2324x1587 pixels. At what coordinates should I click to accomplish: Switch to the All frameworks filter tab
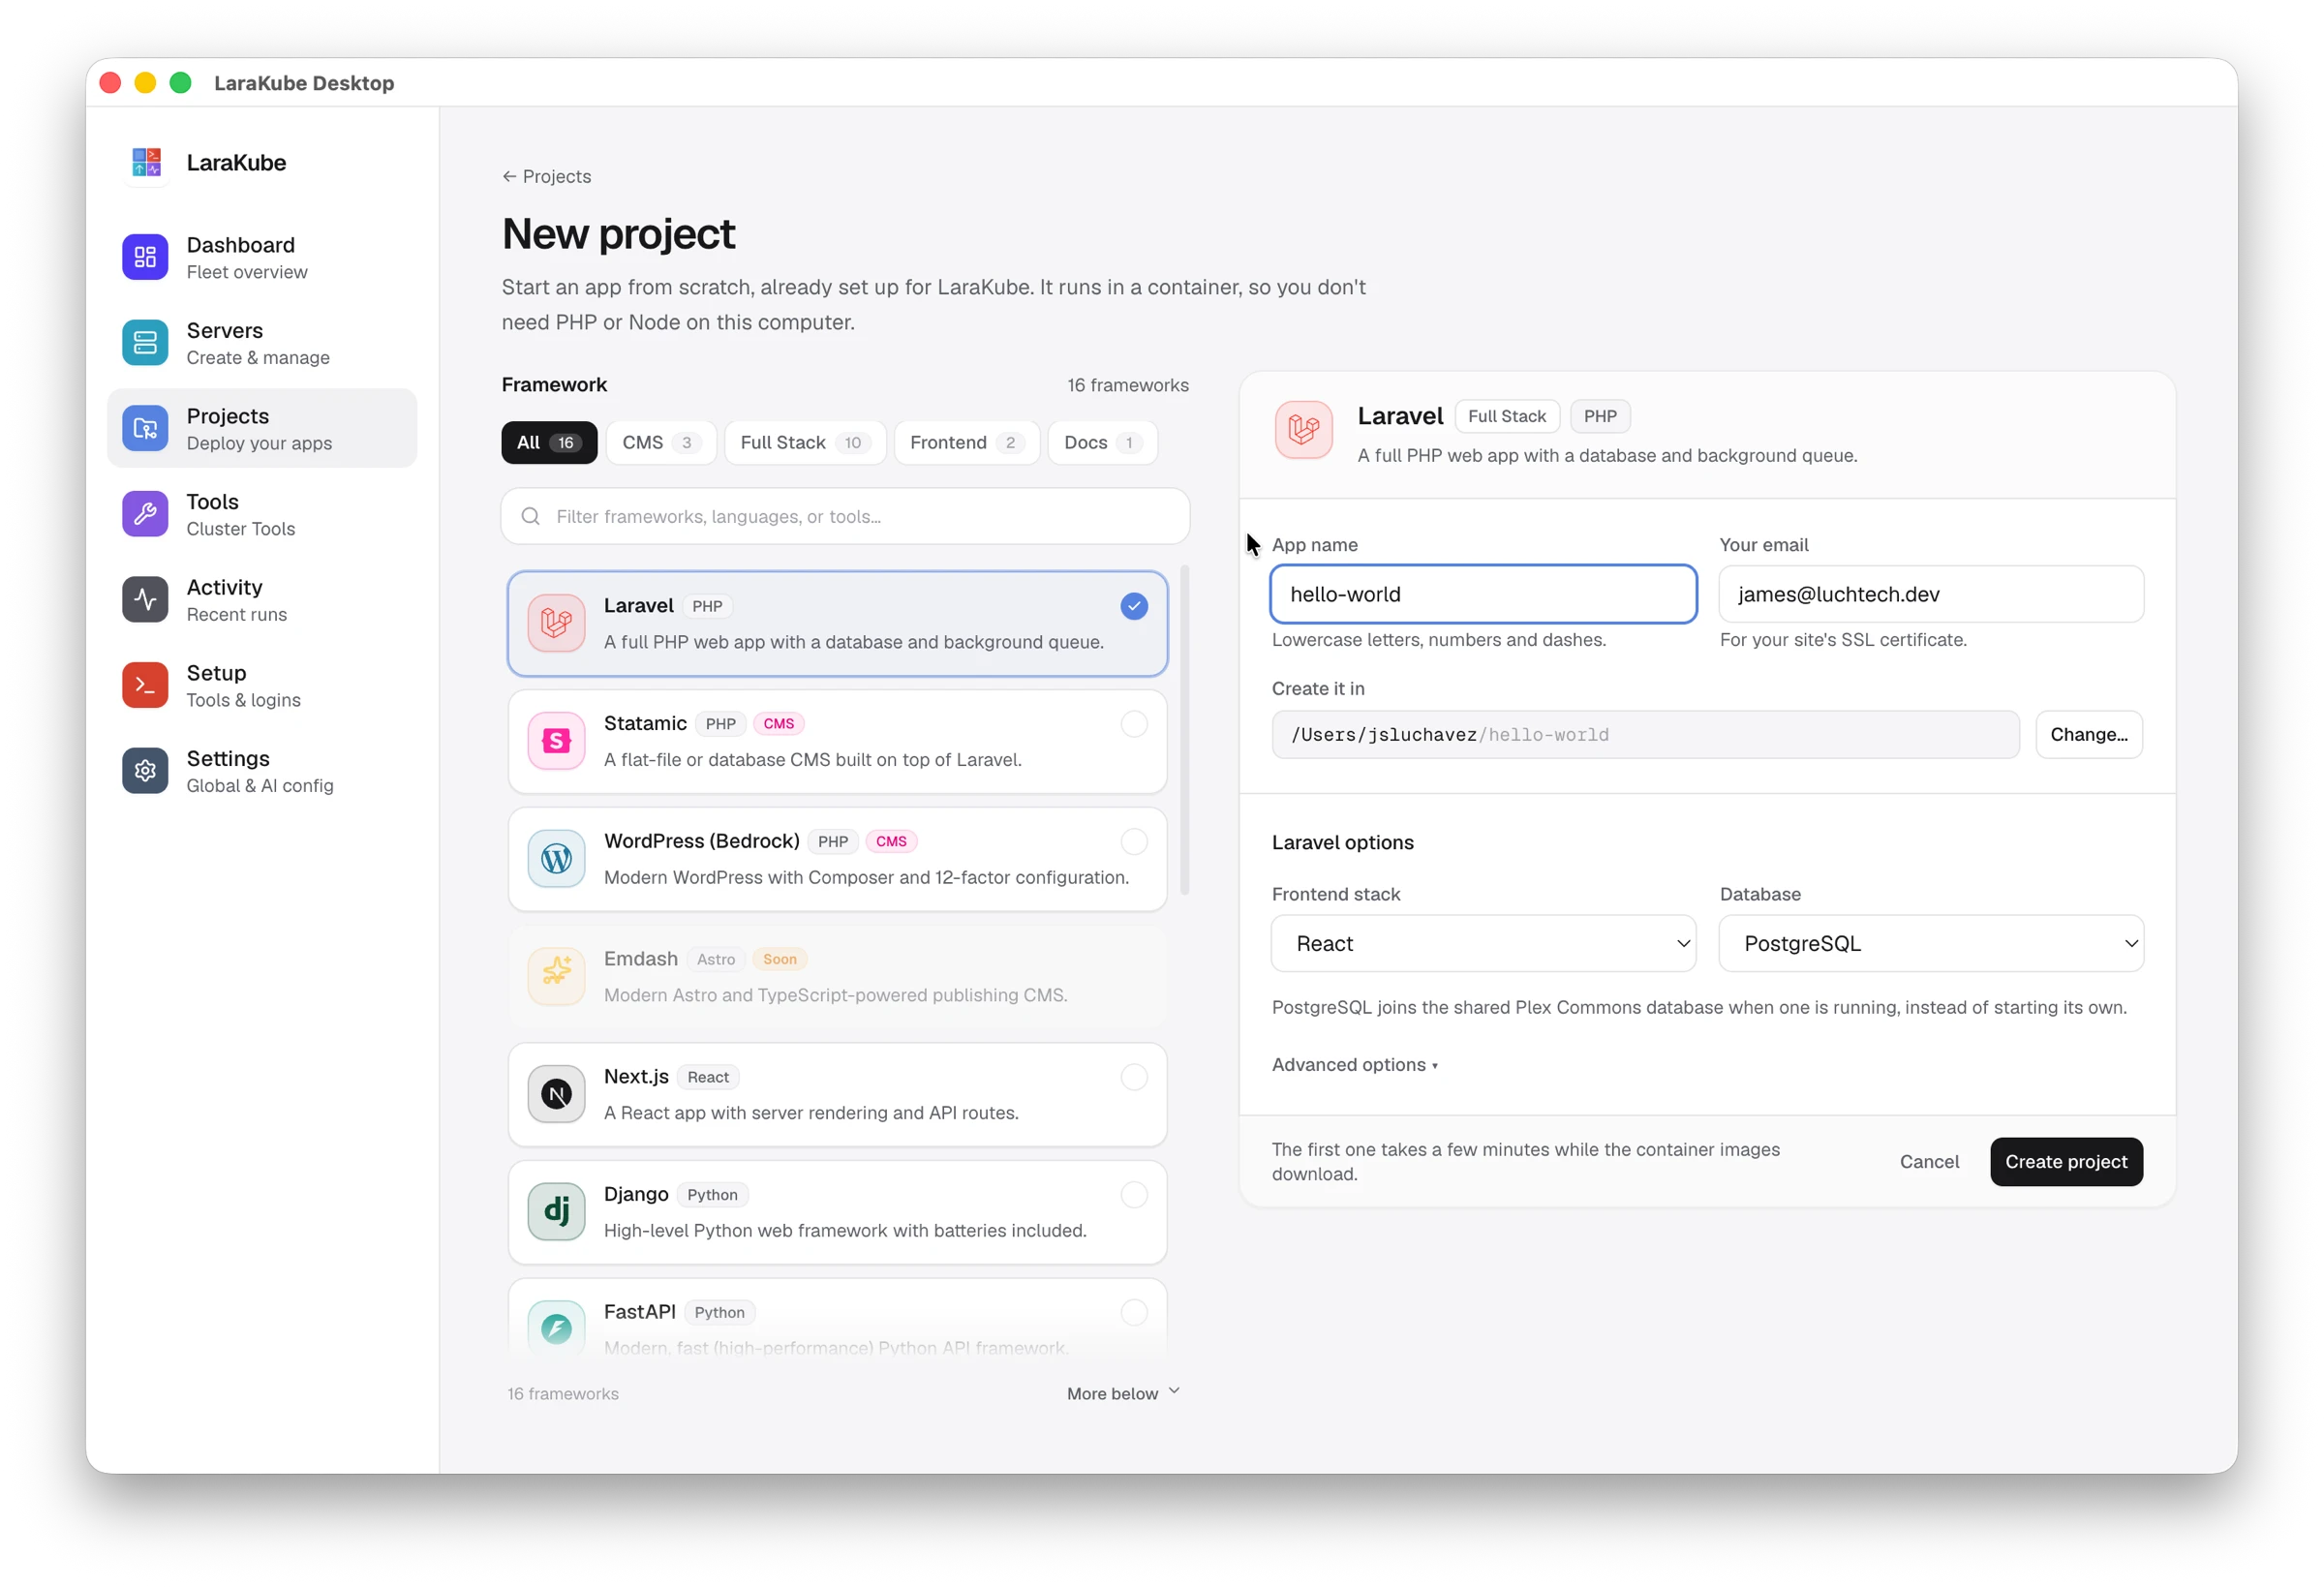tap(549, 443)
